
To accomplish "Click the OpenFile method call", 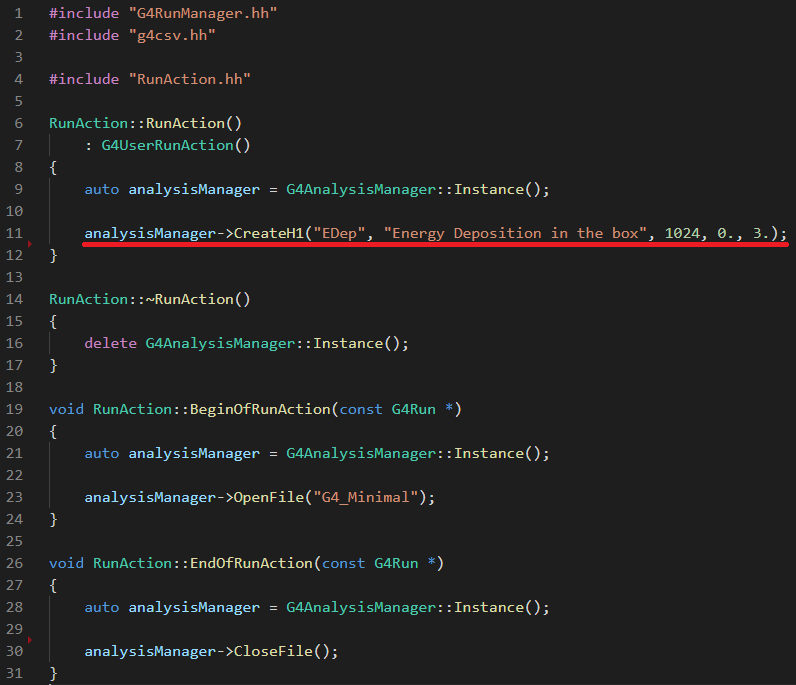I will coord(268,497).
